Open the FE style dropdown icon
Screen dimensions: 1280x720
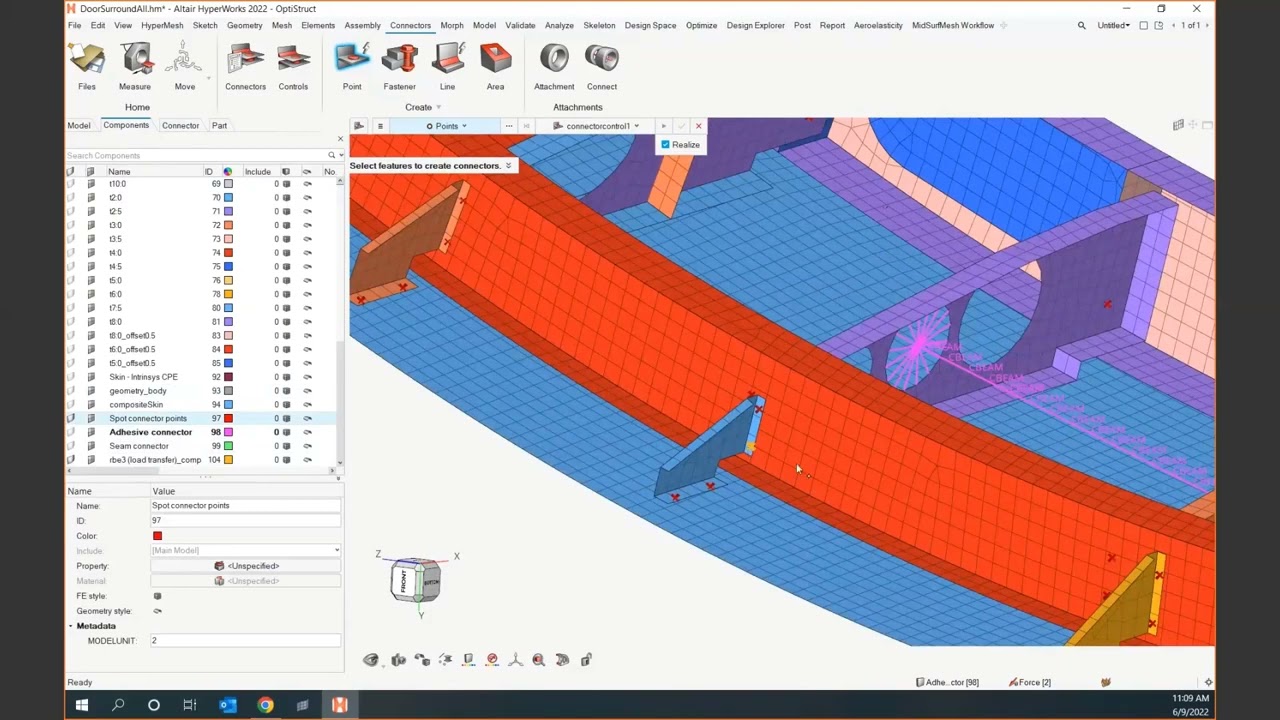tap(157, 596)
